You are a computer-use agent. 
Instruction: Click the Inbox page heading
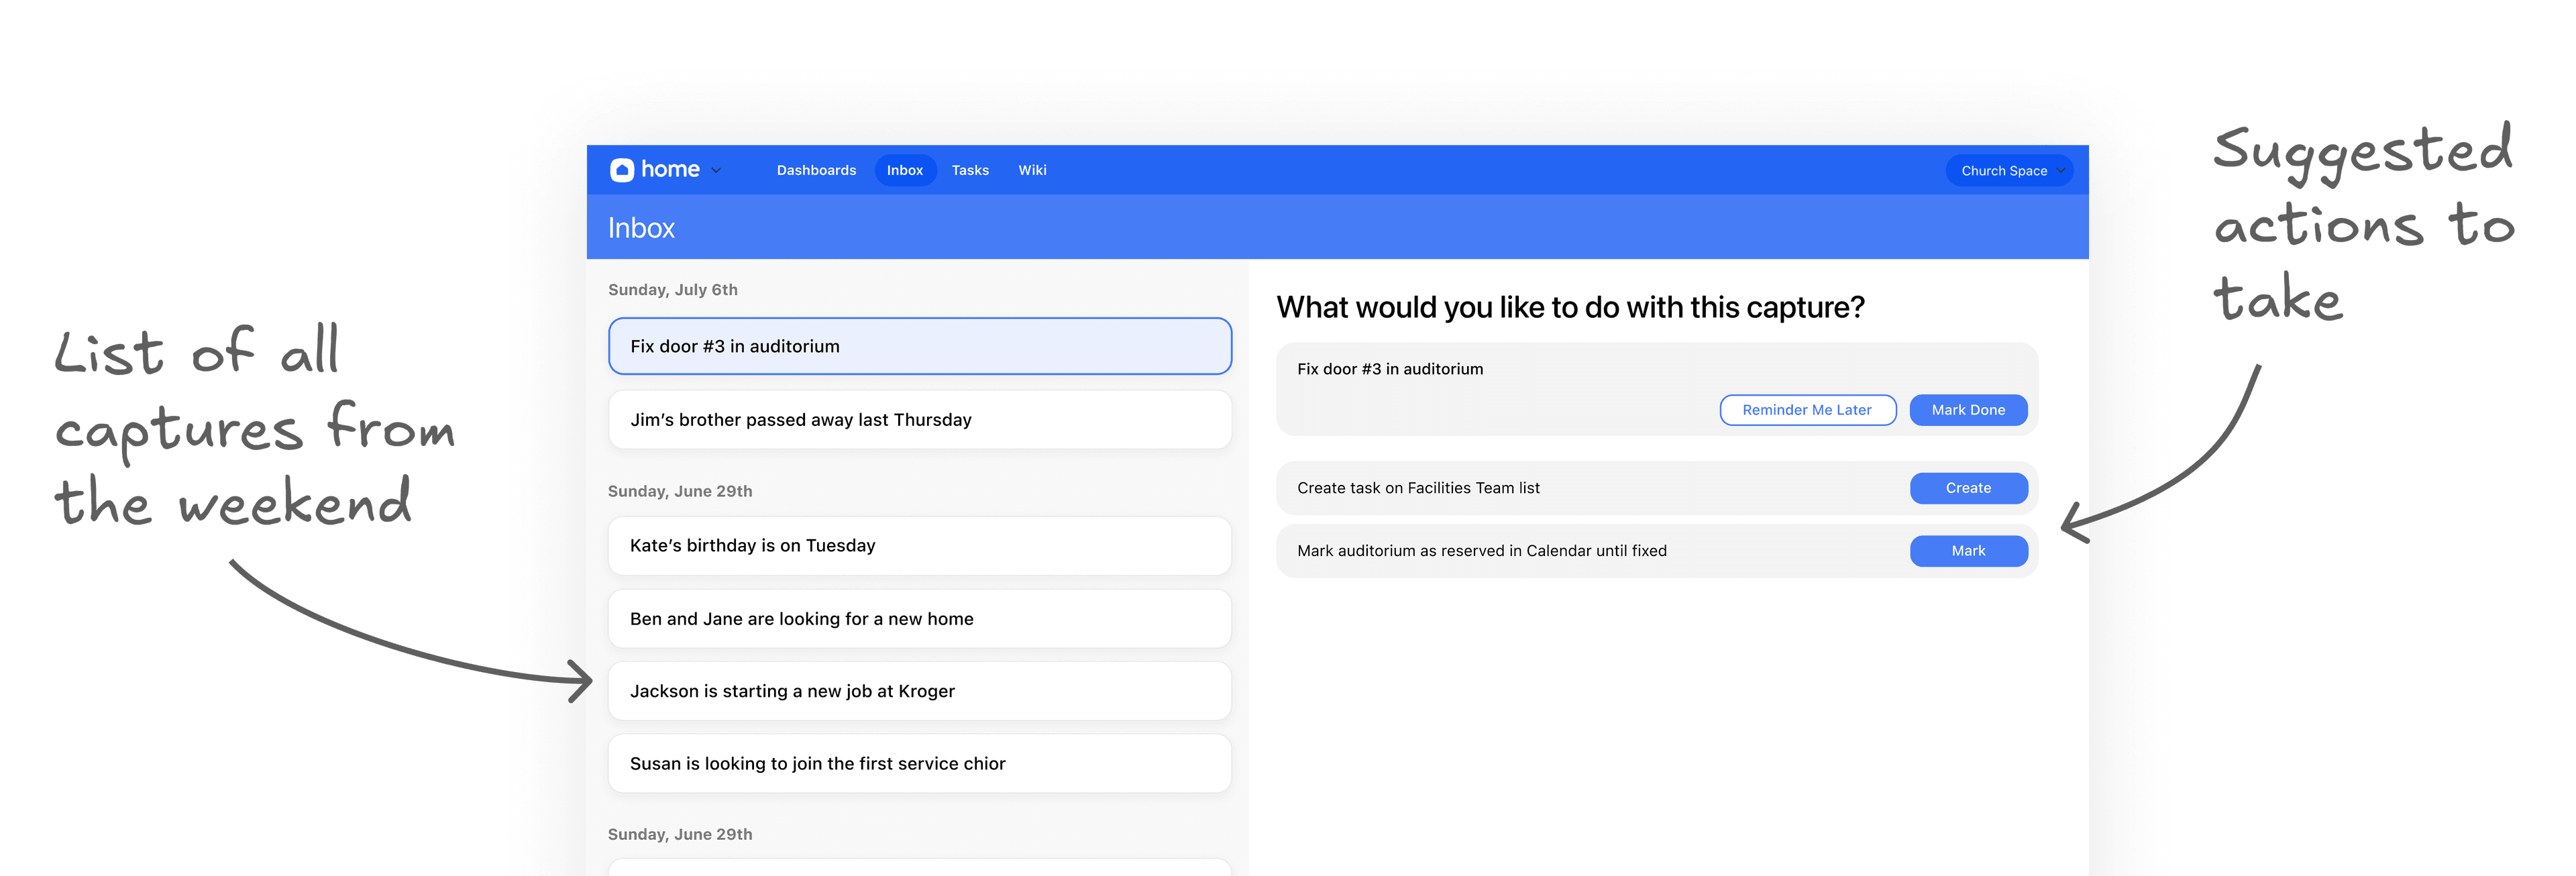(x=641, y=227)
